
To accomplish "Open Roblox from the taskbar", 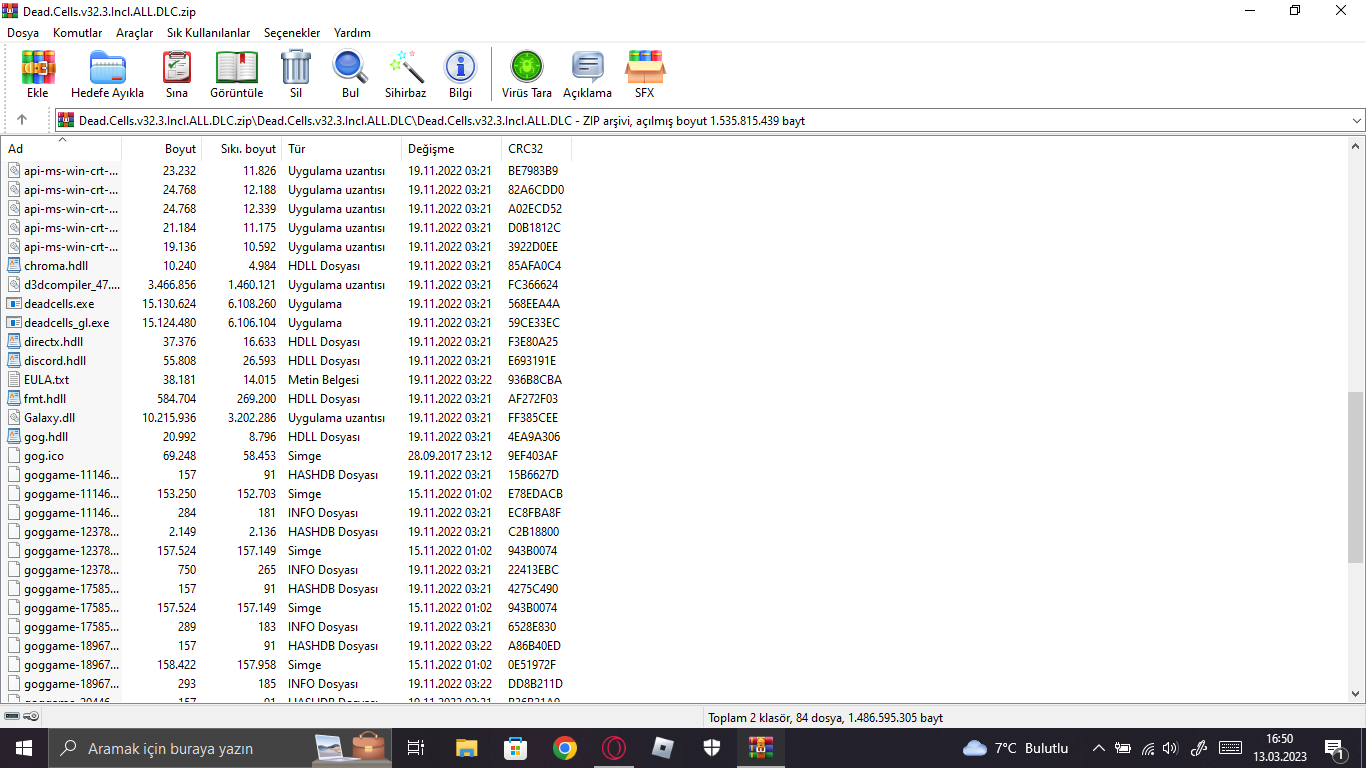I will [x=663, y=748].
